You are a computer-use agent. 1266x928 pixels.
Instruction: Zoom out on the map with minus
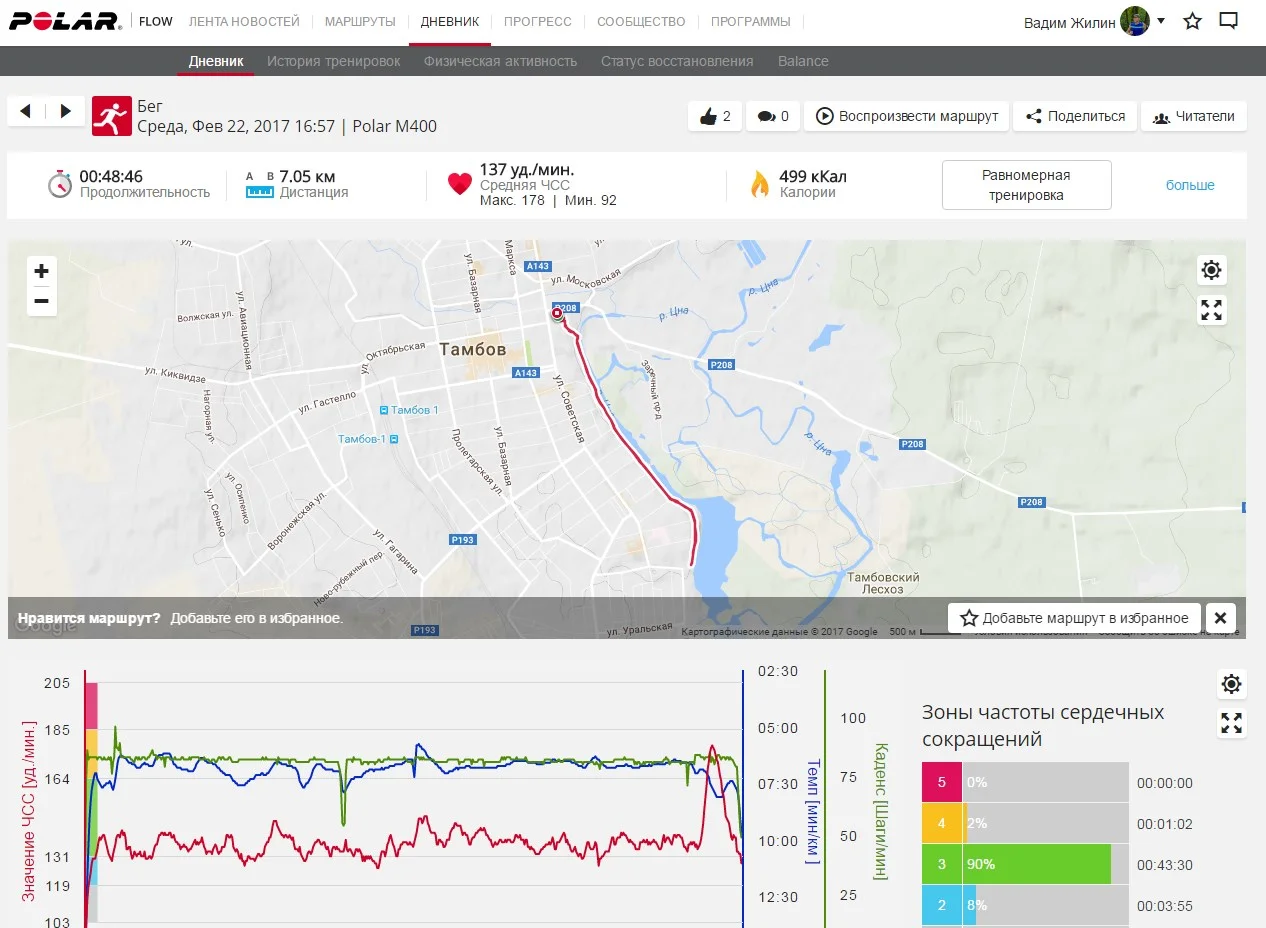pyautogui.click(x=41, y=301)
